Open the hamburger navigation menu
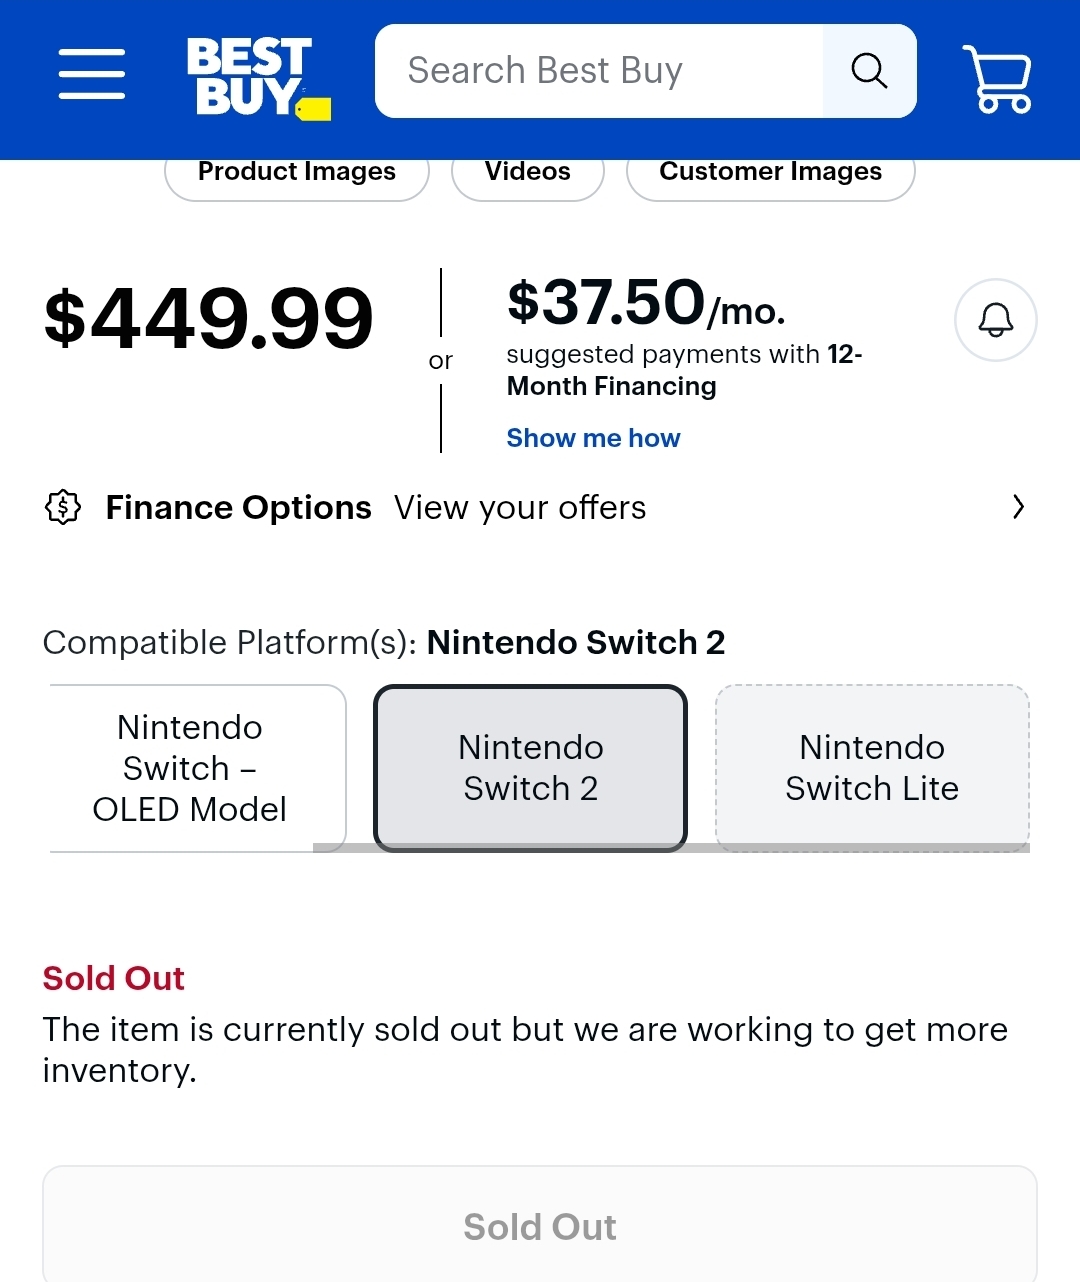Image resolution: width=1080 pixels, height=1282 pixels. (x=92, y=73)
